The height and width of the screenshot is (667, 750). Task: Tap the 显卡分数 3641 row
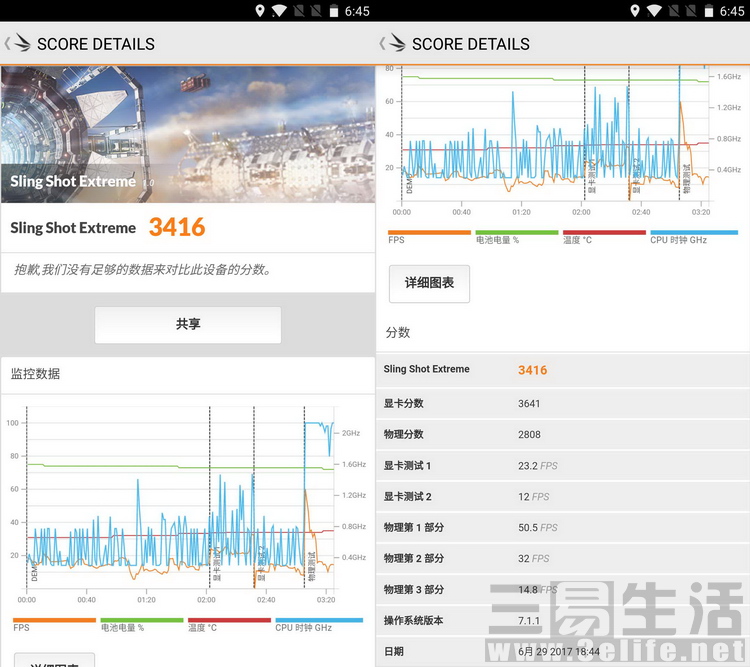pos(562,403)
